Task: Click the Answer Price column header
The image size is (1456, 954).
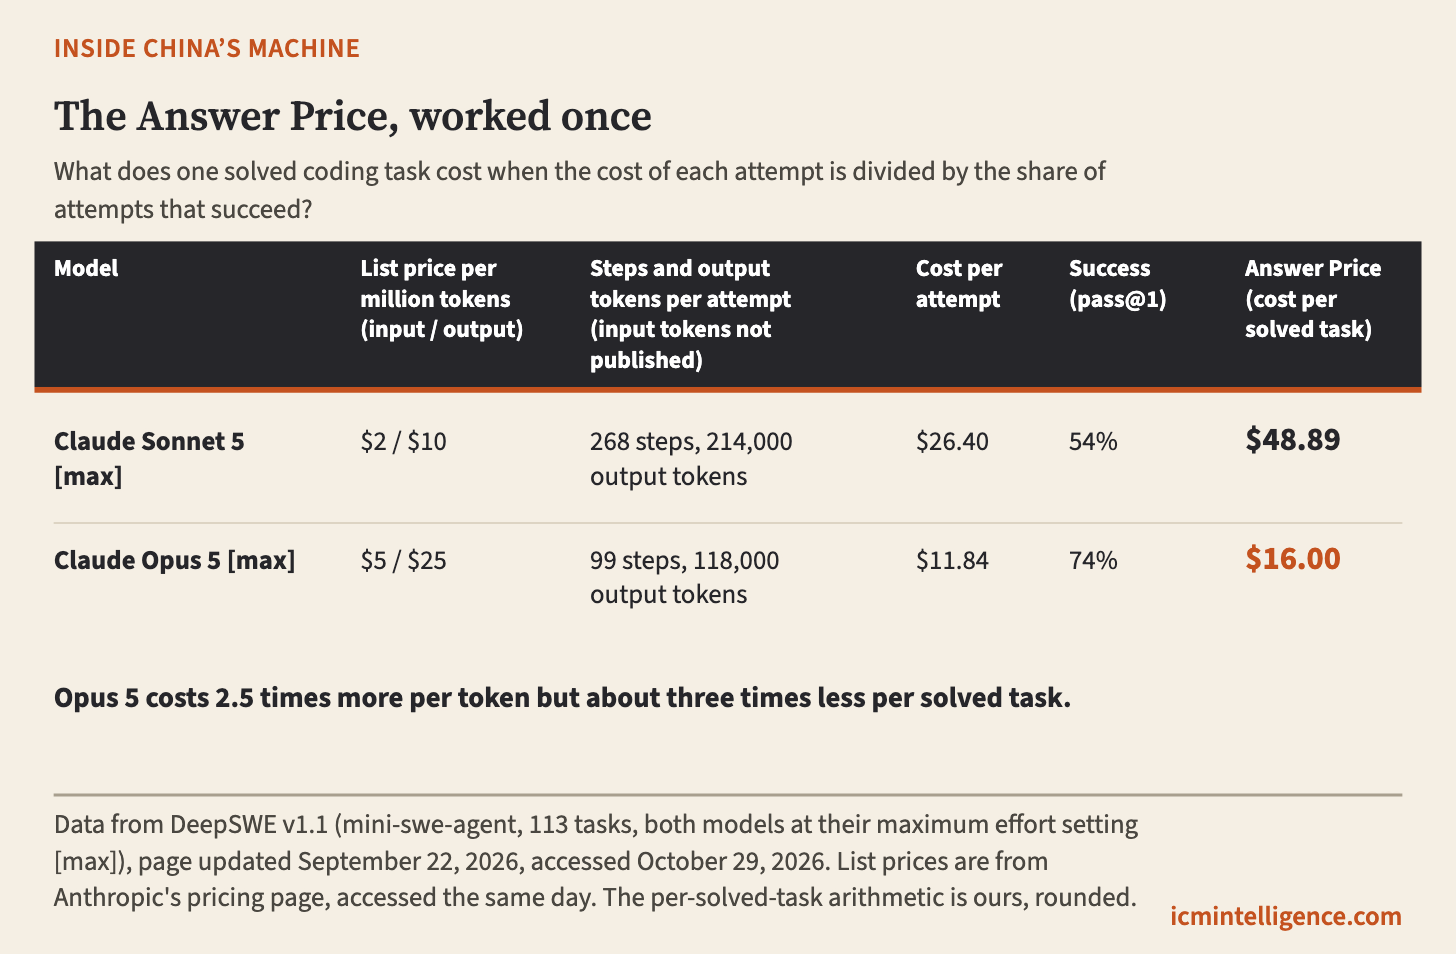Action: [1313, 299]
